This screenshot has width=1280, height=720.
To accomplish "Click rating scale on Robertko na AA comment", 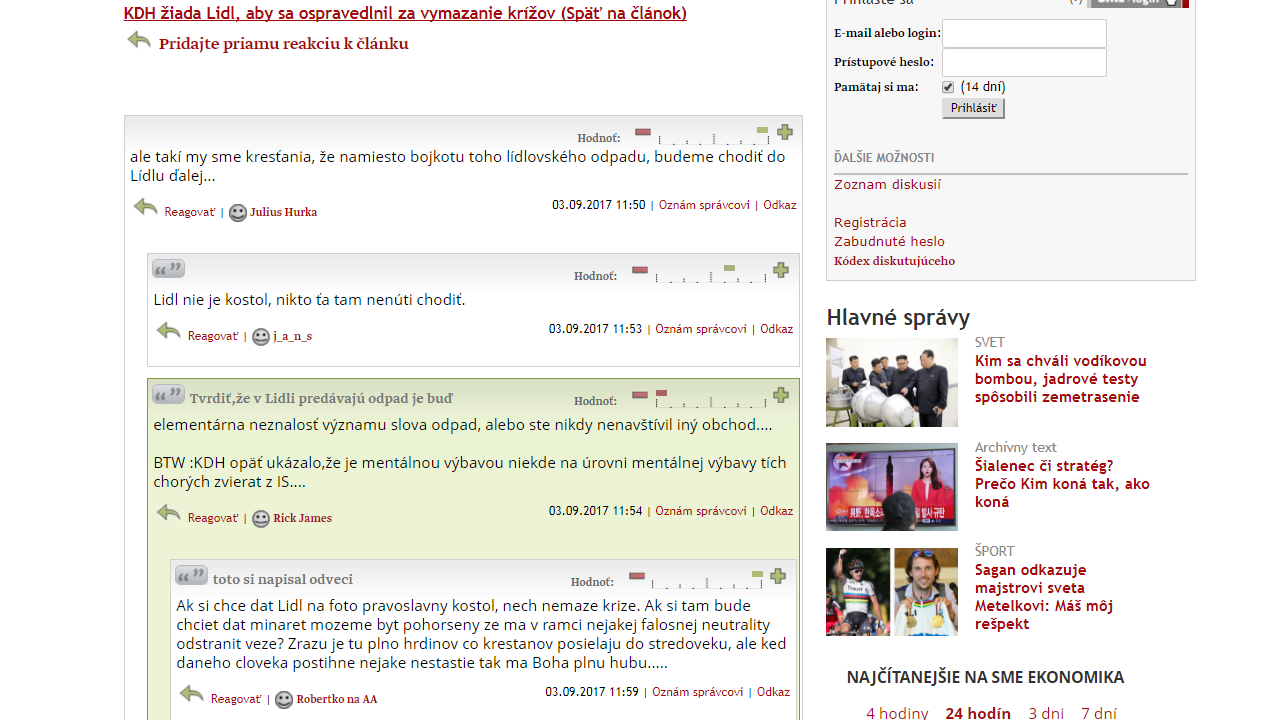I will click(707, 581).
